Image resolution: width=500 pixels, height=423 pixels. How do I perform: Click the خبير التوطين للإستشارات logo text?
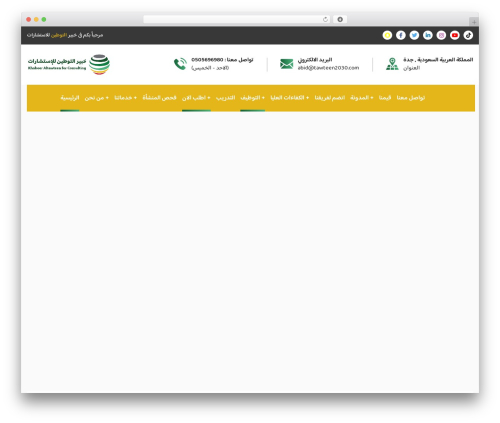(57, 61)
